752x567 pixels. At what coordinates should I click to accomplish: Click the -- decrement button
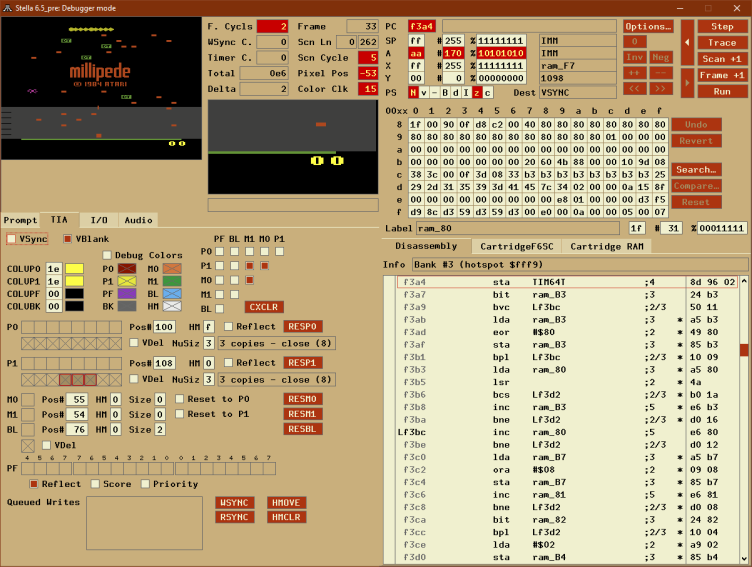(x=661, y=74)
